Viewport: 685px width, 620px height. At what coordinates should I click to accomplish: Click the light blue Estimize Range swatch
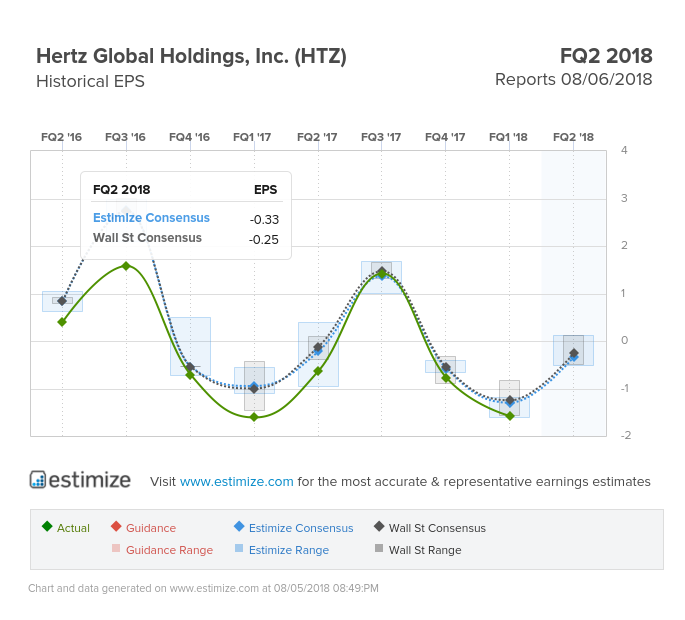coord(239,548)
